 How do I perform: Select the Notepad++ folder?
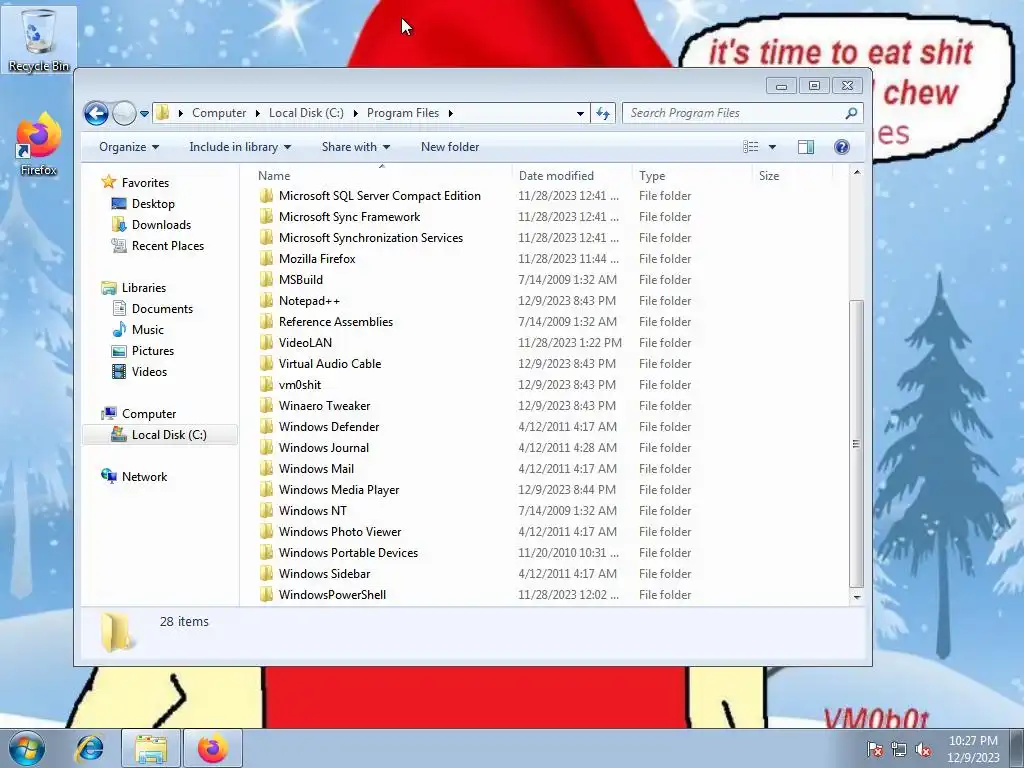coord(309,301)
